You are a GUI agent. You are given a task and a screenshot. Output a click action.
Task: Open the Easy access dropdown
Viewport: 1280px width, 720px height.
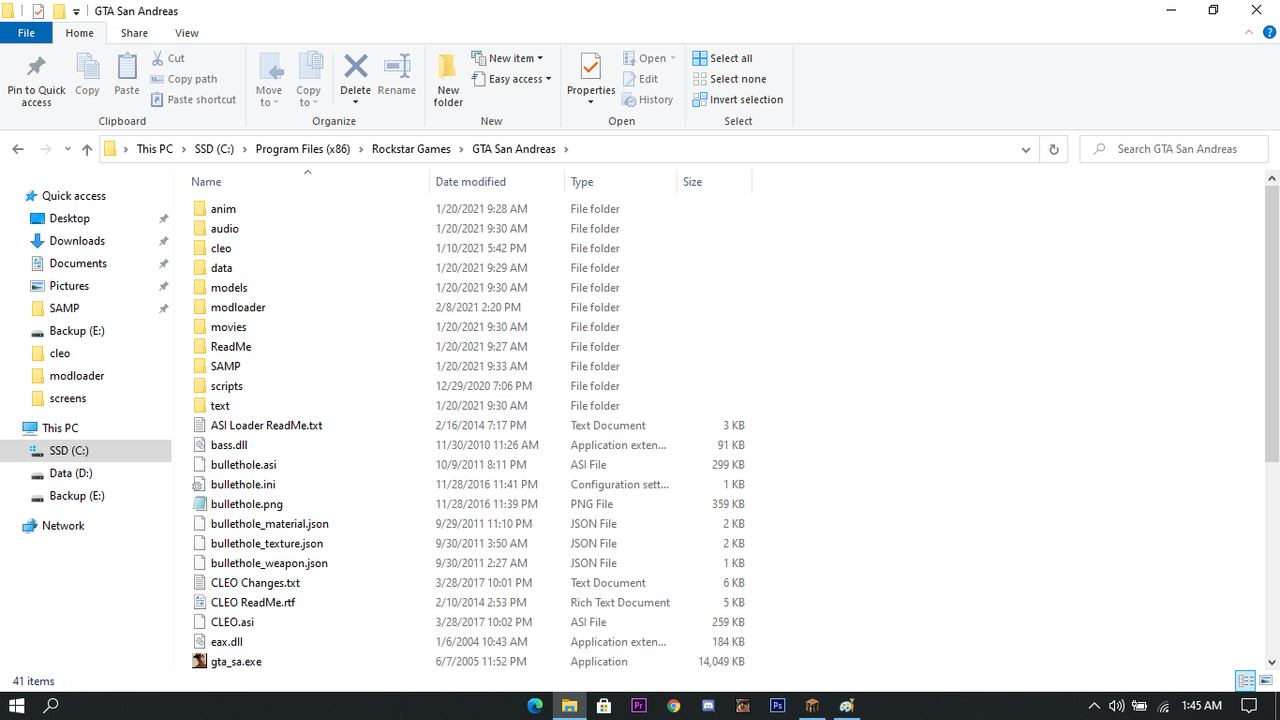(511, 79)
